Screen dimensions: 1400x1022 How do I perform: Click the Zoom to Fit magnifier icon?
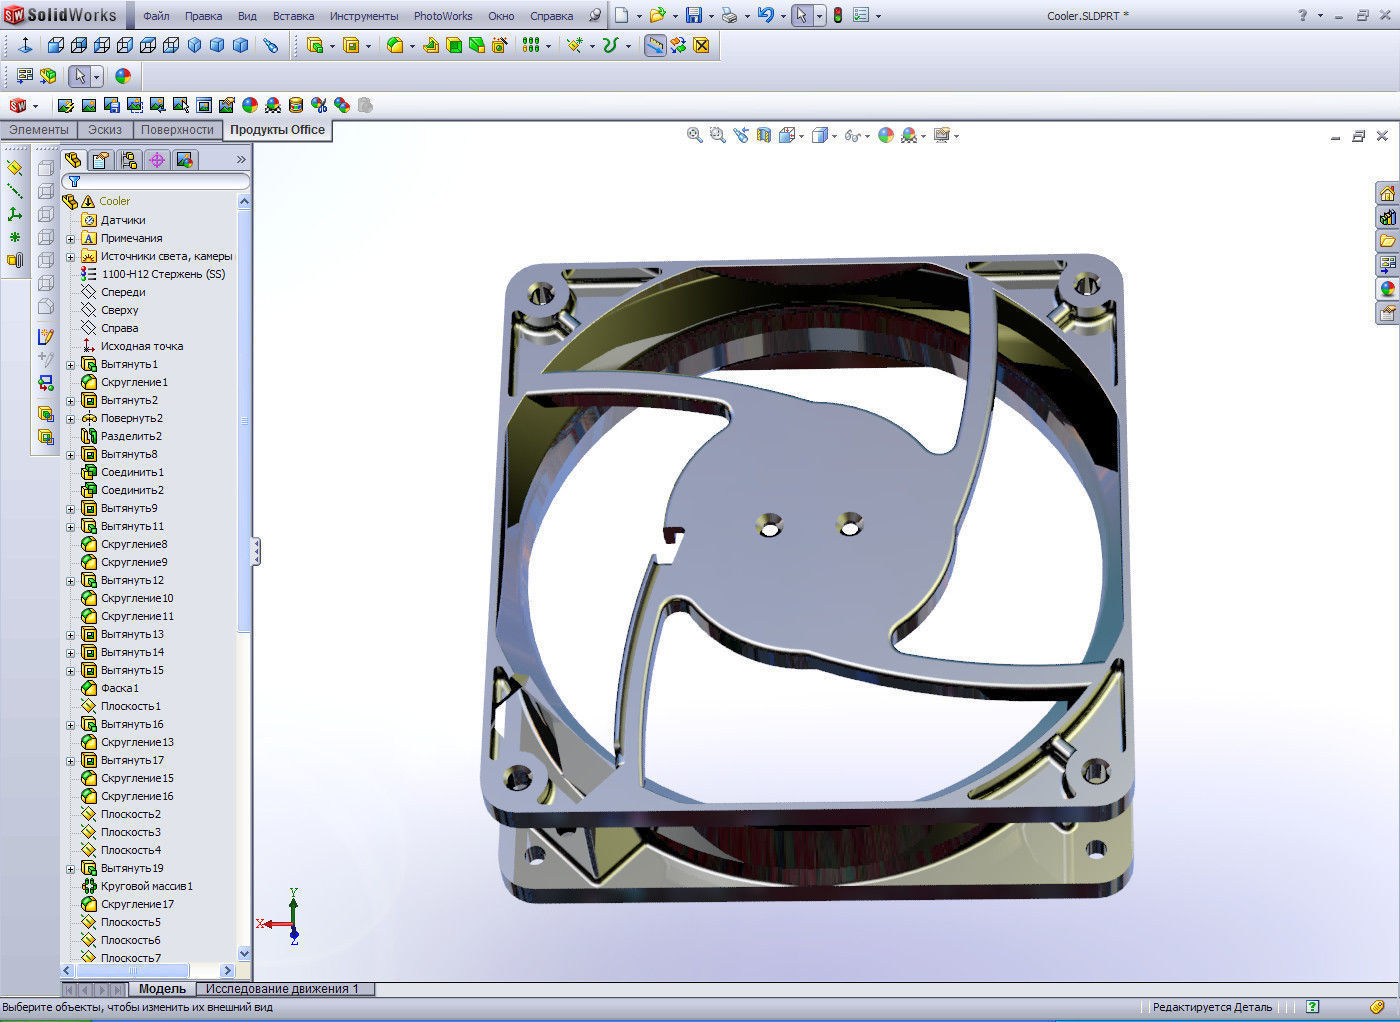tap(694, 135)
